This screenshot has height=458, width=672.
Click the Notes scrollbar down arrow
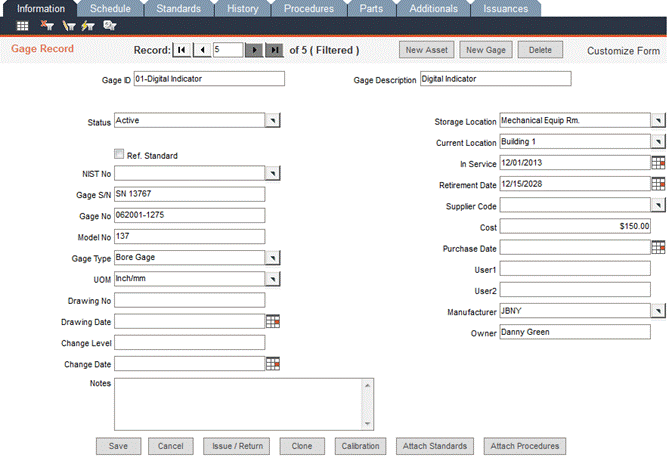(368, 424)
